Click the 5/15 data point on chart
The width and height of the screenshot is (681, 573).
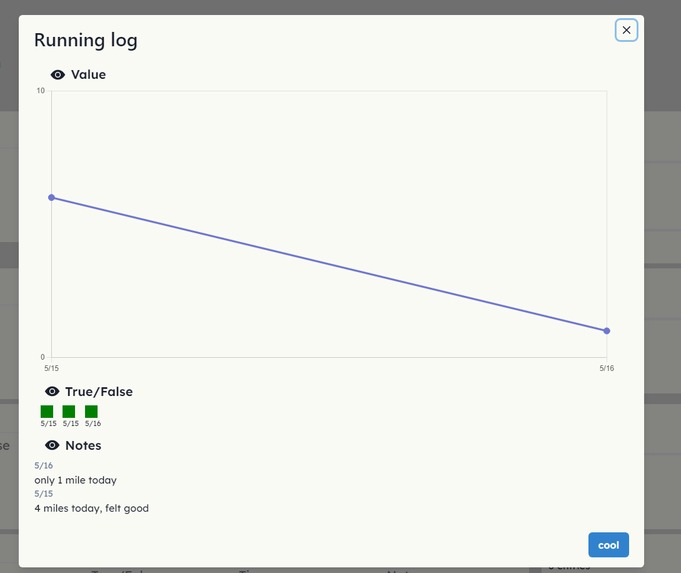[52, 198]
